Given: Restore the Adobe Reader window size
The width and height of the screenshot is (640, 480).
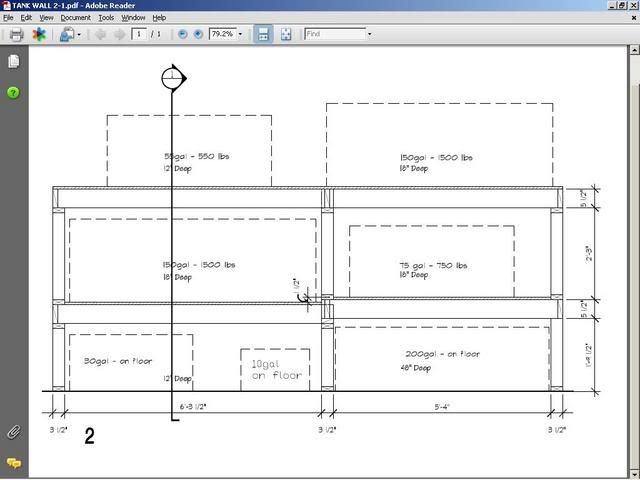Looking at the screenshot, I should tap(622, 5).
